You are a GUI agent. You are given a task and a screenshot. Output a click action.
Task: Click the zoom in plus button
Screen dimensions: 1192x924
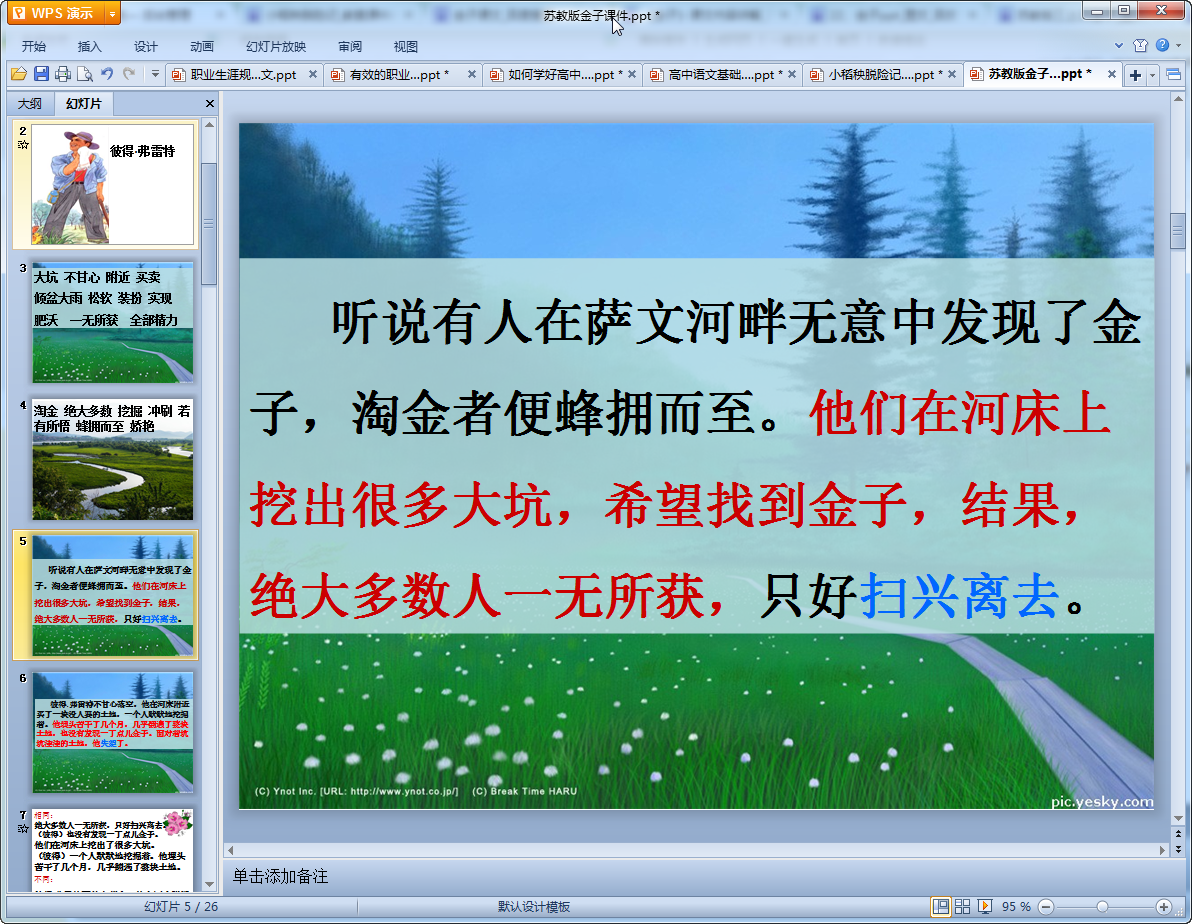tap(1164, 907)
